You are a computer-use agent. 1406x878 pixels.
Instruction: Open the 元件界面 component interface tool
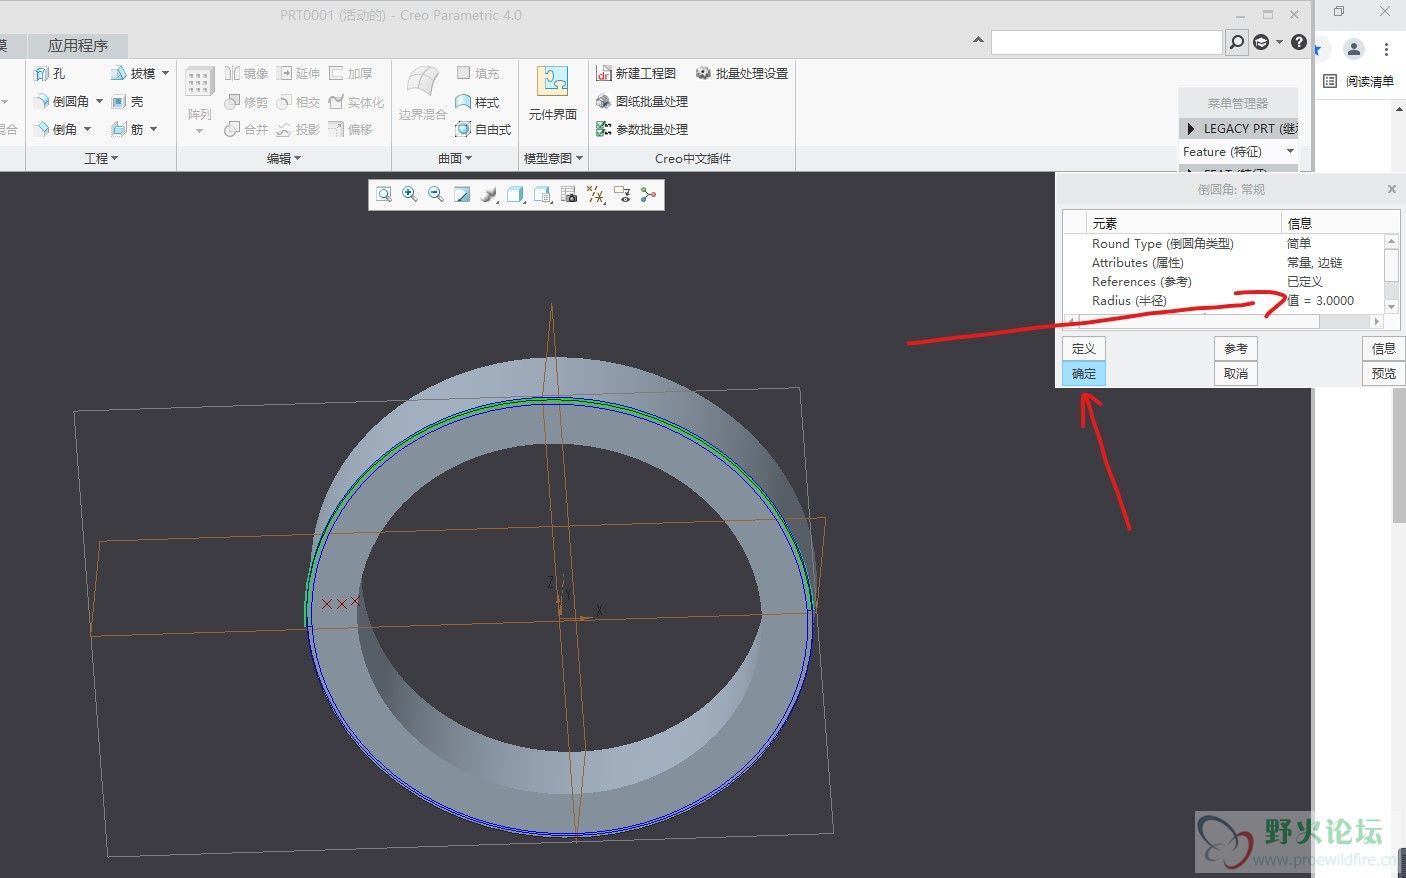[x=552, y=94]
